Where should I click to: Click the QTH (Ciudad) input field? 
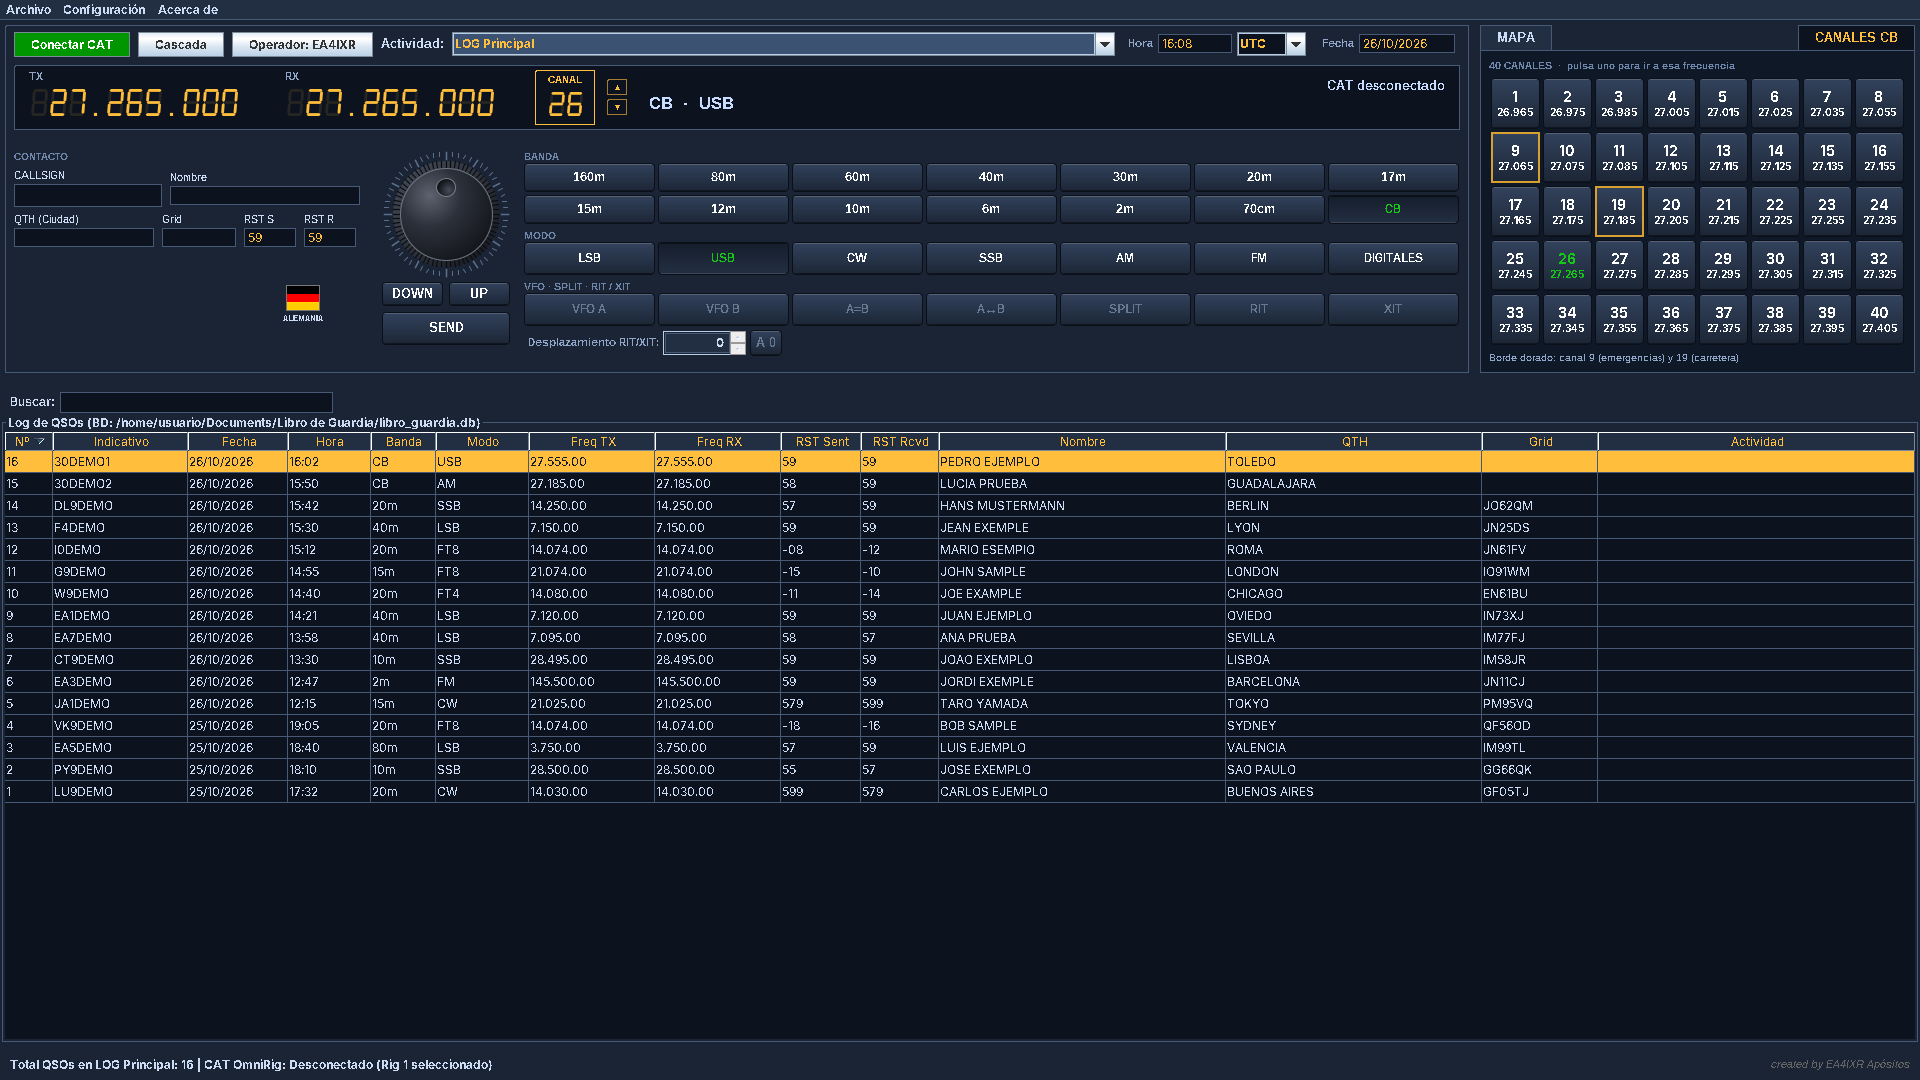click(84, 238)
